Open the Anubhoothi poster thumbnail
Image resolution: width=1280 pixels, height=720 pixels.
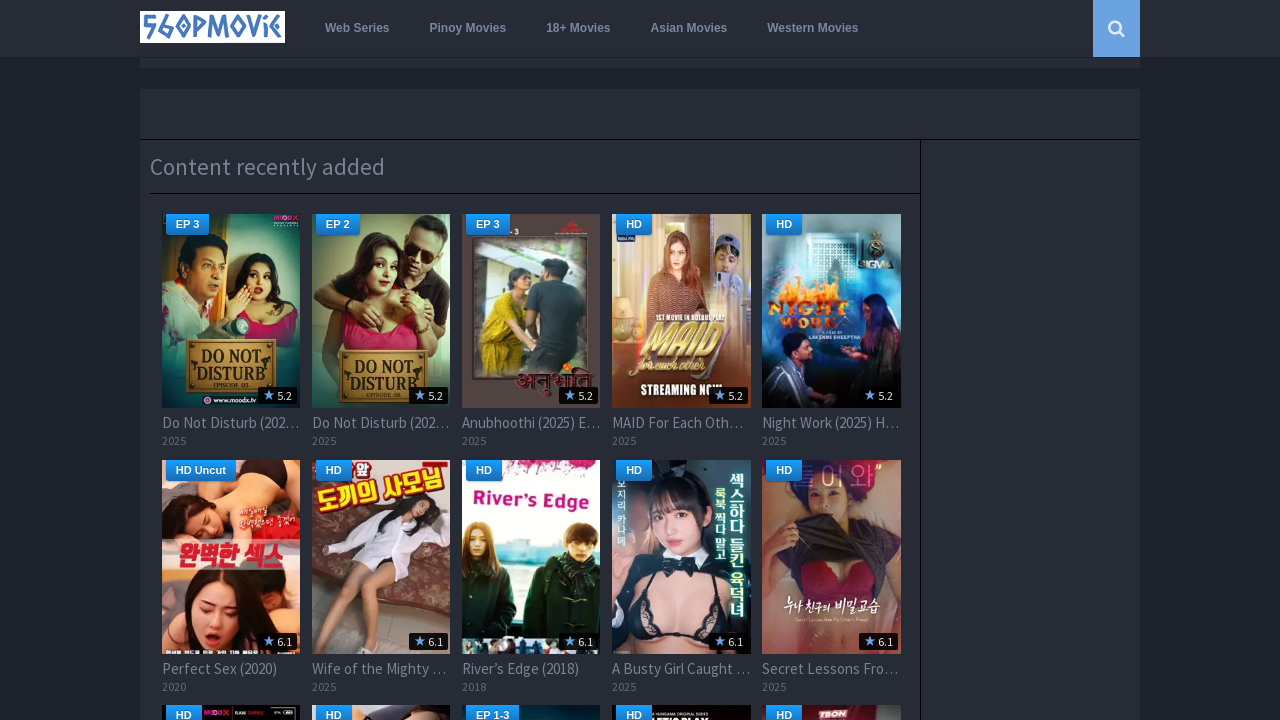[531, 311]
